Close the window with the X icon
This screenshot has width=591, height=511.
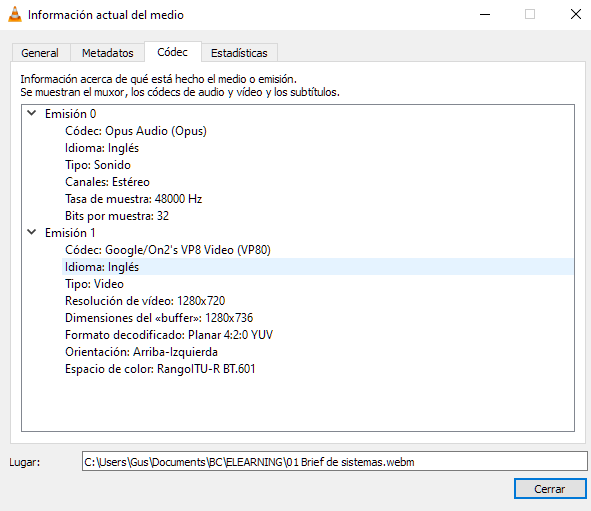click(576, 15)
